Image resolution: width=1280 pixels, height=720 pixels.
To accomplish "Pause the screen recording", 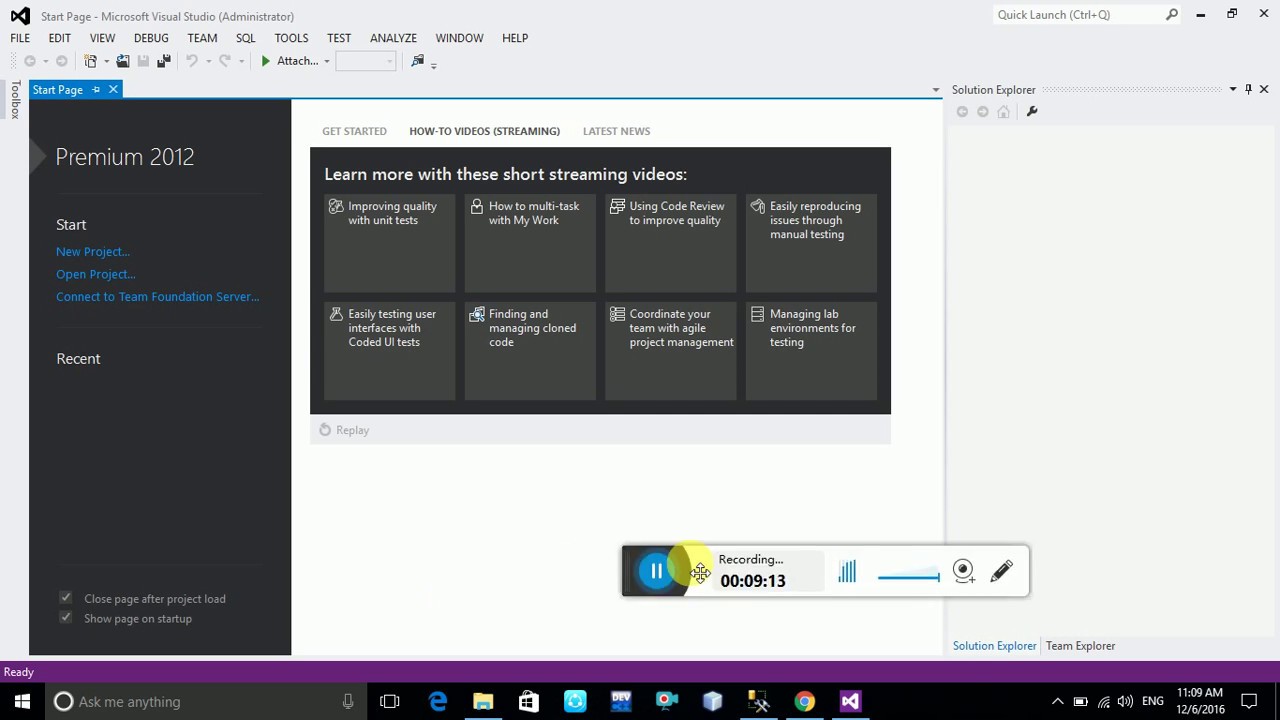I will point(657,571).
